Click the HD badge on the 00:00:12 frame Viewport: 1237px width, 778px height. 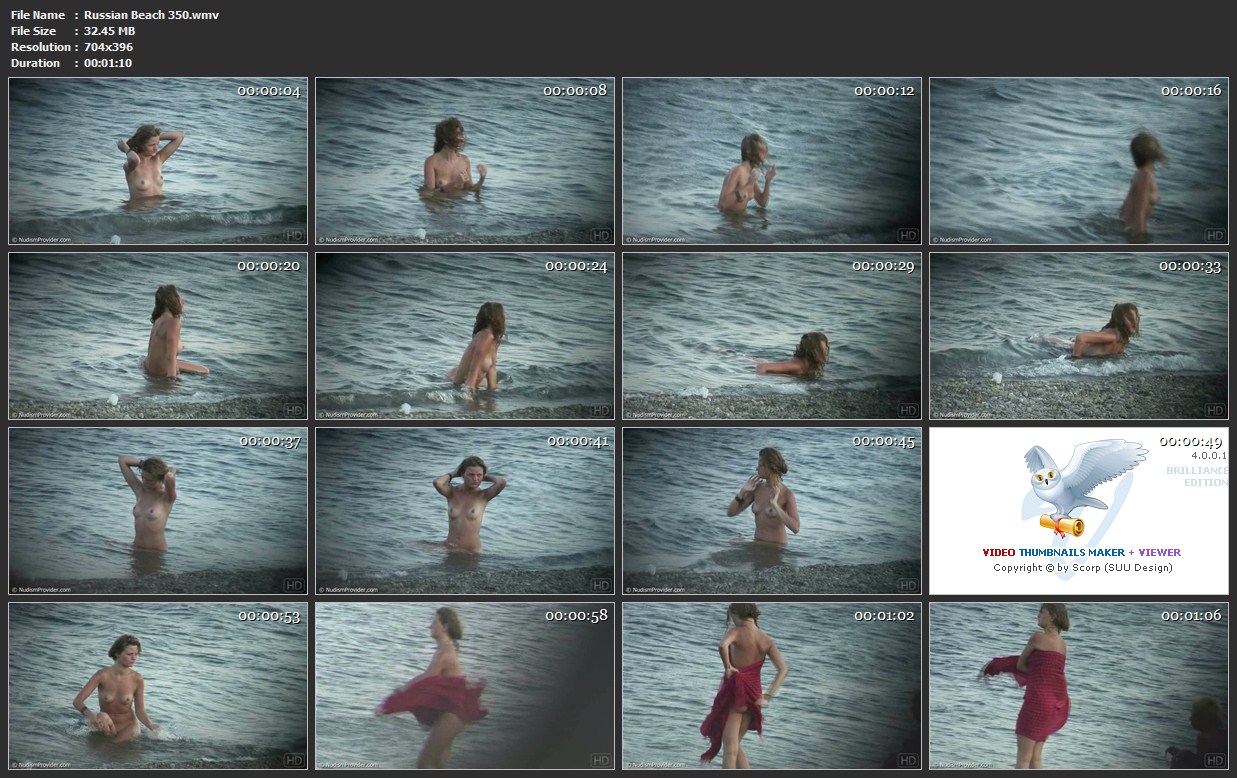[907, 235]
